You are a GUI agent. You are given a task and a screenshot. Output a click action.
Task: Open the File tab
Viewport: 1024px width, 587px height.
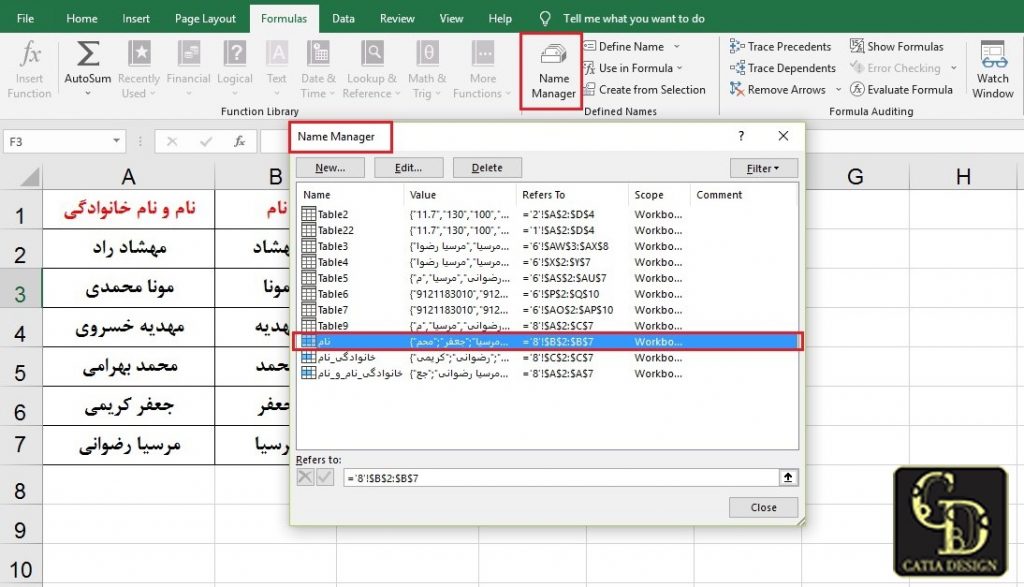(25, 18)
